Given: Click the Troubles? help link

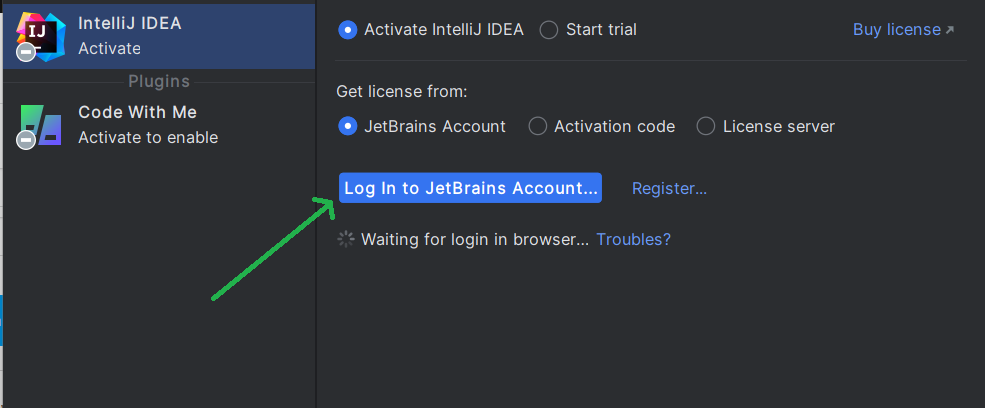Looking at the screenshot, I should 633,239.
